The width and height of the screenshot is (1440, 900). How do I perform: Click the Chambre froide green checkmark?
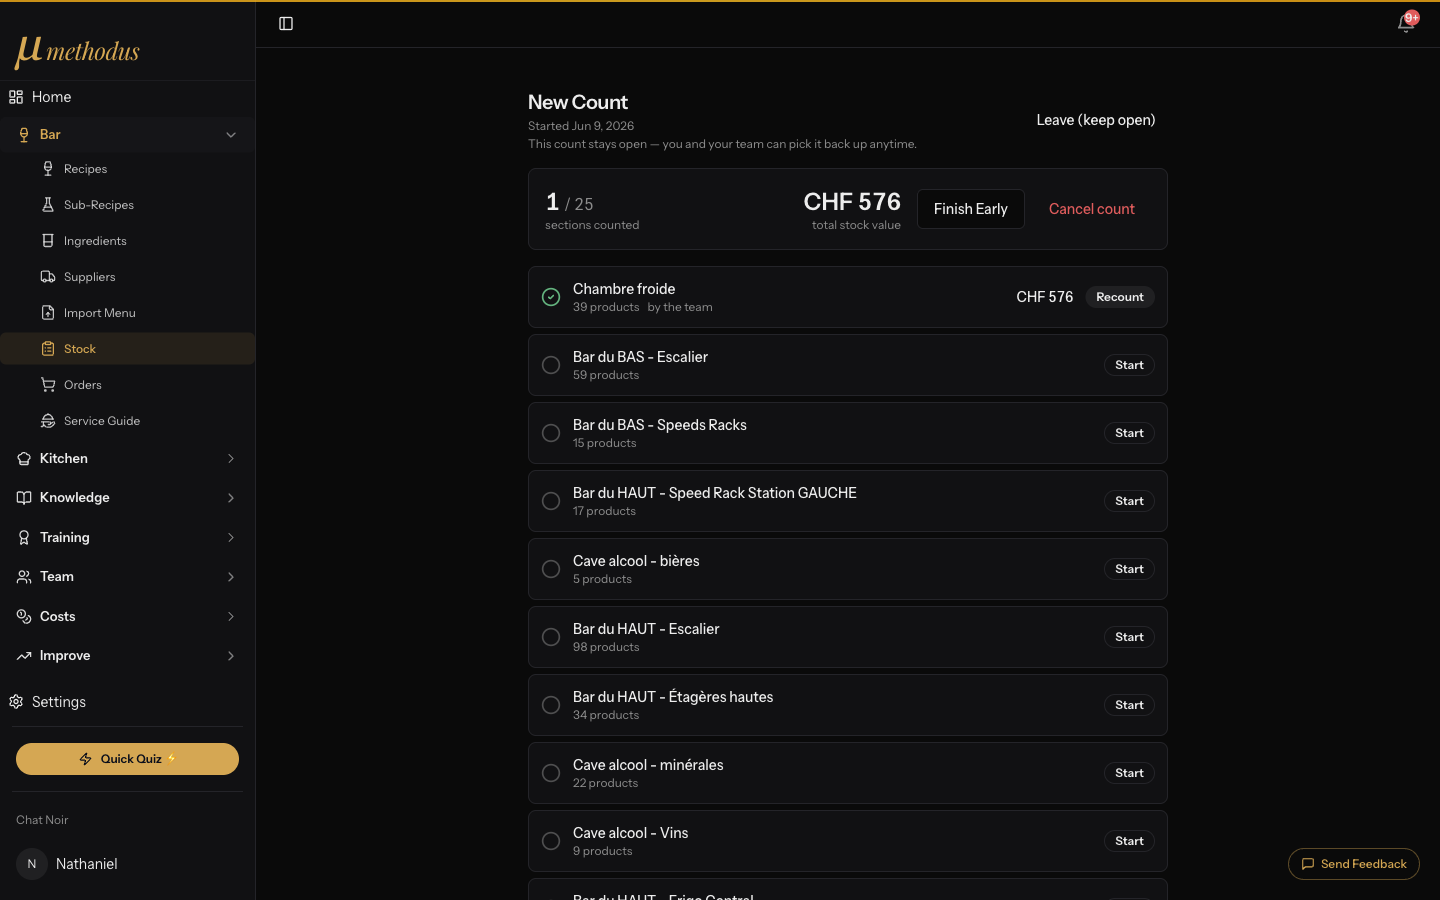point(551,297)
